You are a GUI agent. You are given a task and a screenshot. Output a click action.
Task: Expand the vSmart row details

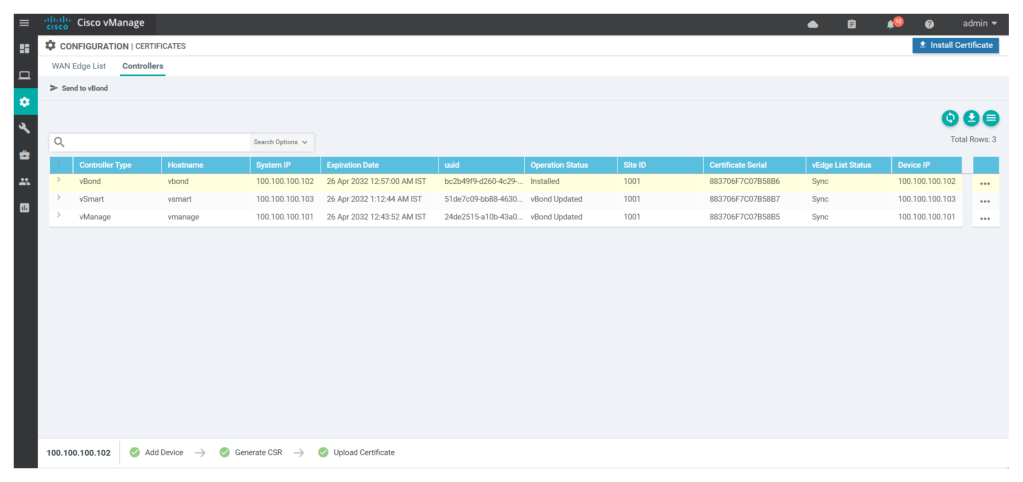click(59, 198)
